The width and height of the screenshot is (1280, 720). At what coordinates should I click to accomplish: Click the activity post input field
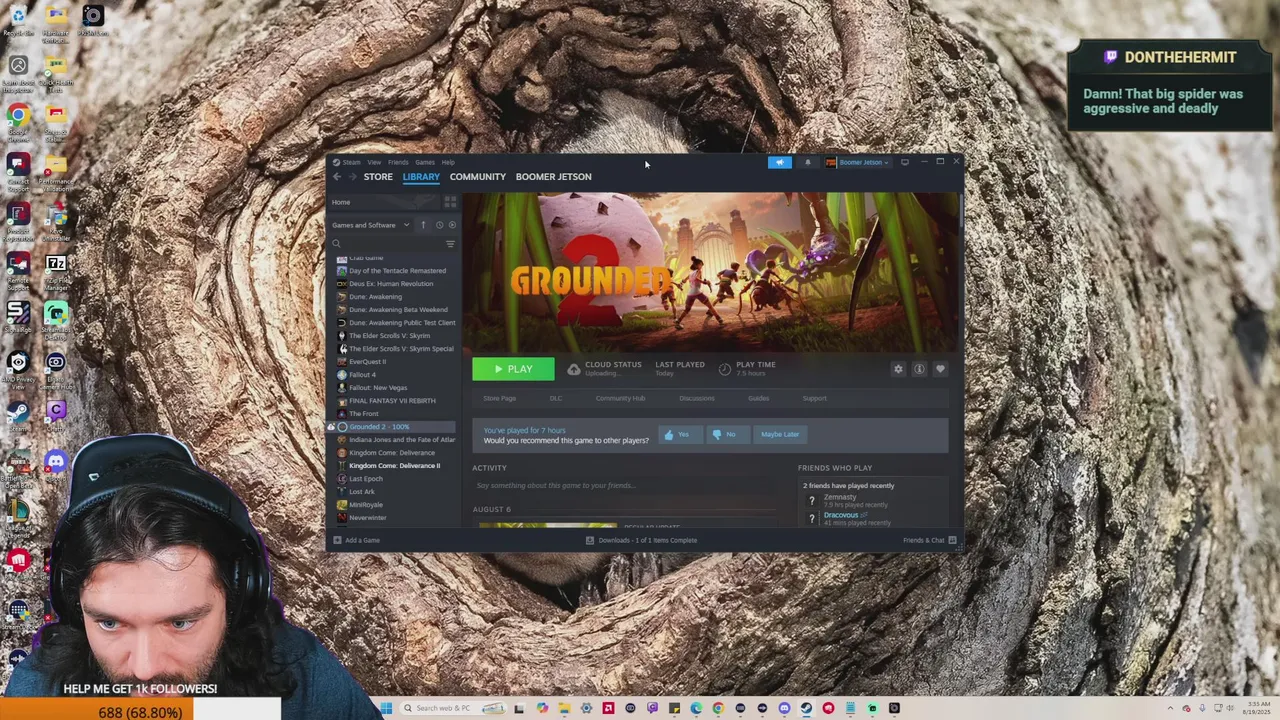tap(625, 486)
